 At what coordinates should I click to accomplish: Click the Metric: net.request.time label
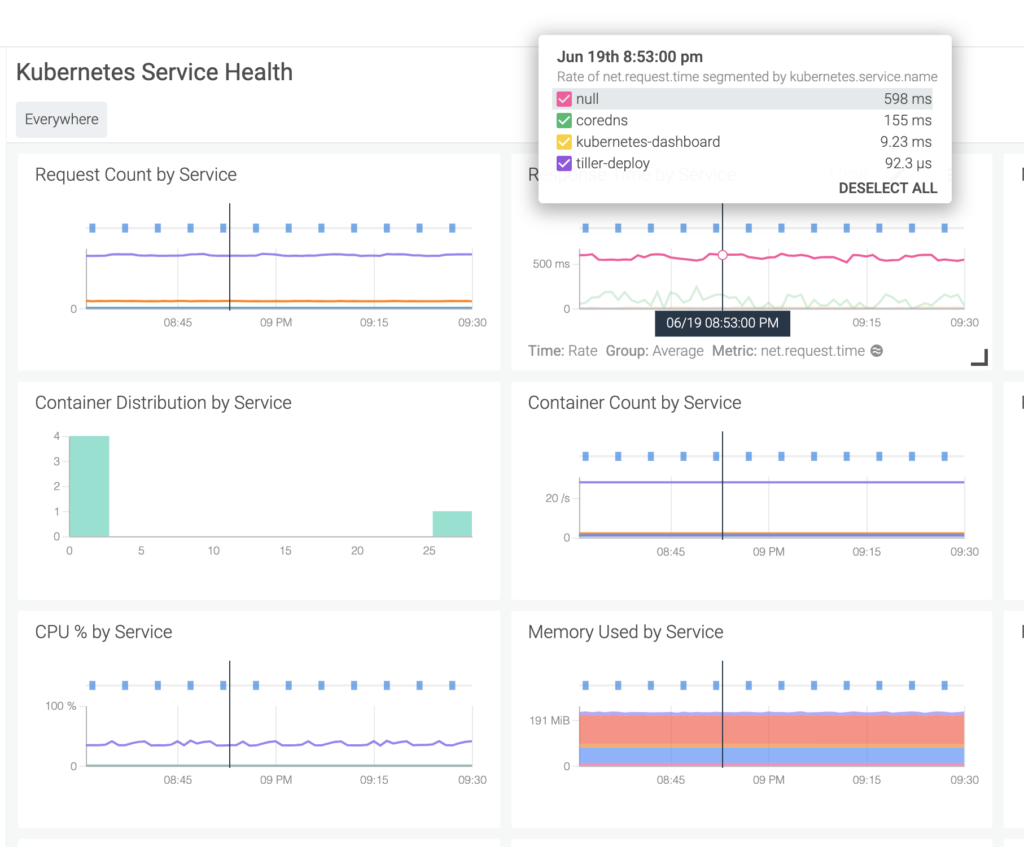(x=789, y=351)
